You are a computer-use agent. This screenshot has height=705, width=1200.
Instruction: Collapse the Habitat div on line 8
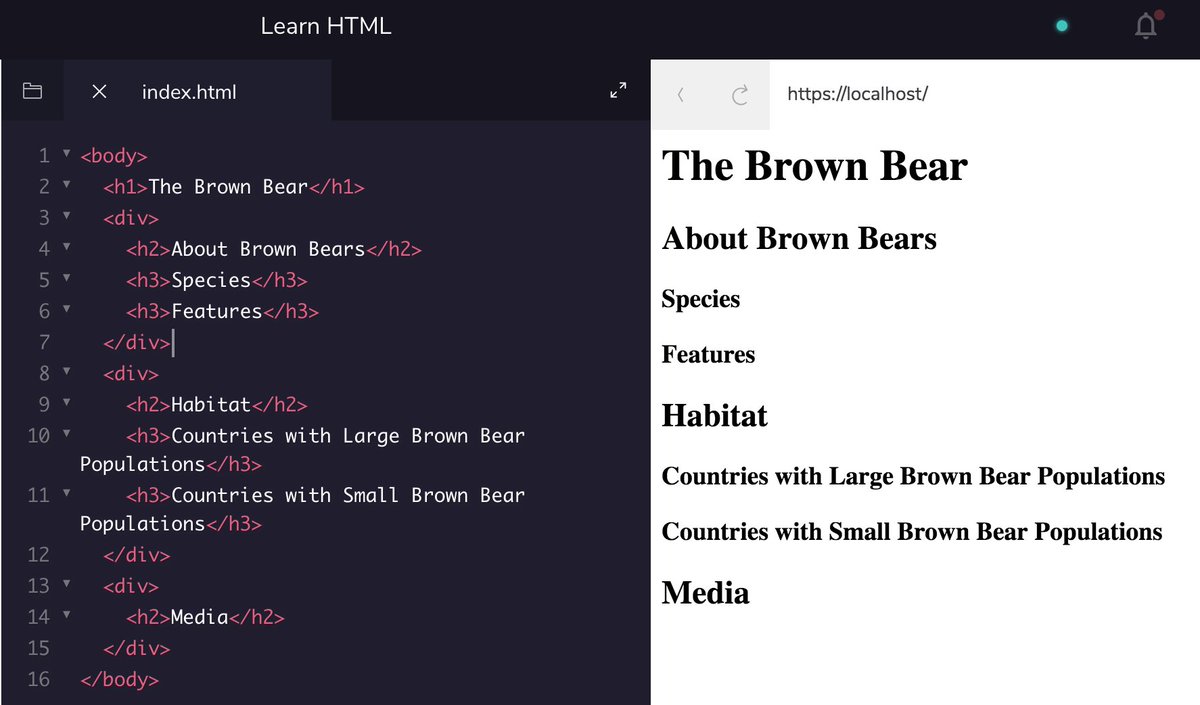[66, 373]
